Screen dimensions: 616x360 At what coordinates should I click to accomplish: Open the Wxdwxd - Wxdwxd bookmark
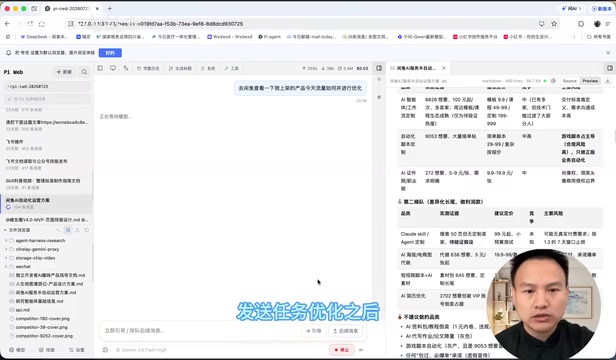[230, 37]
